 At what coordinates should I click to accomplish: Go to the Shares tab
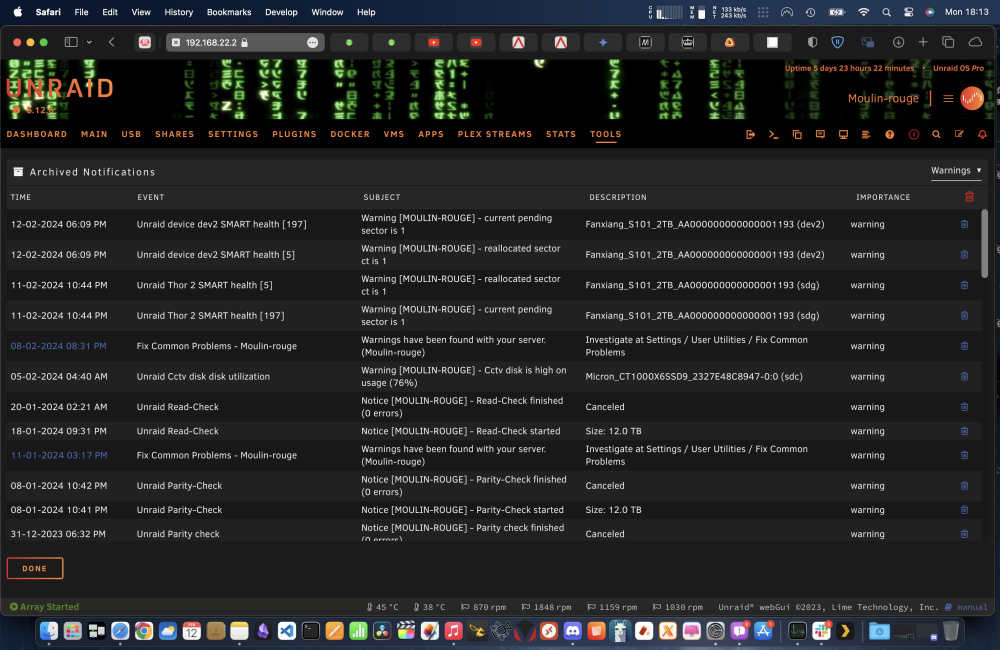click(175, 134)
